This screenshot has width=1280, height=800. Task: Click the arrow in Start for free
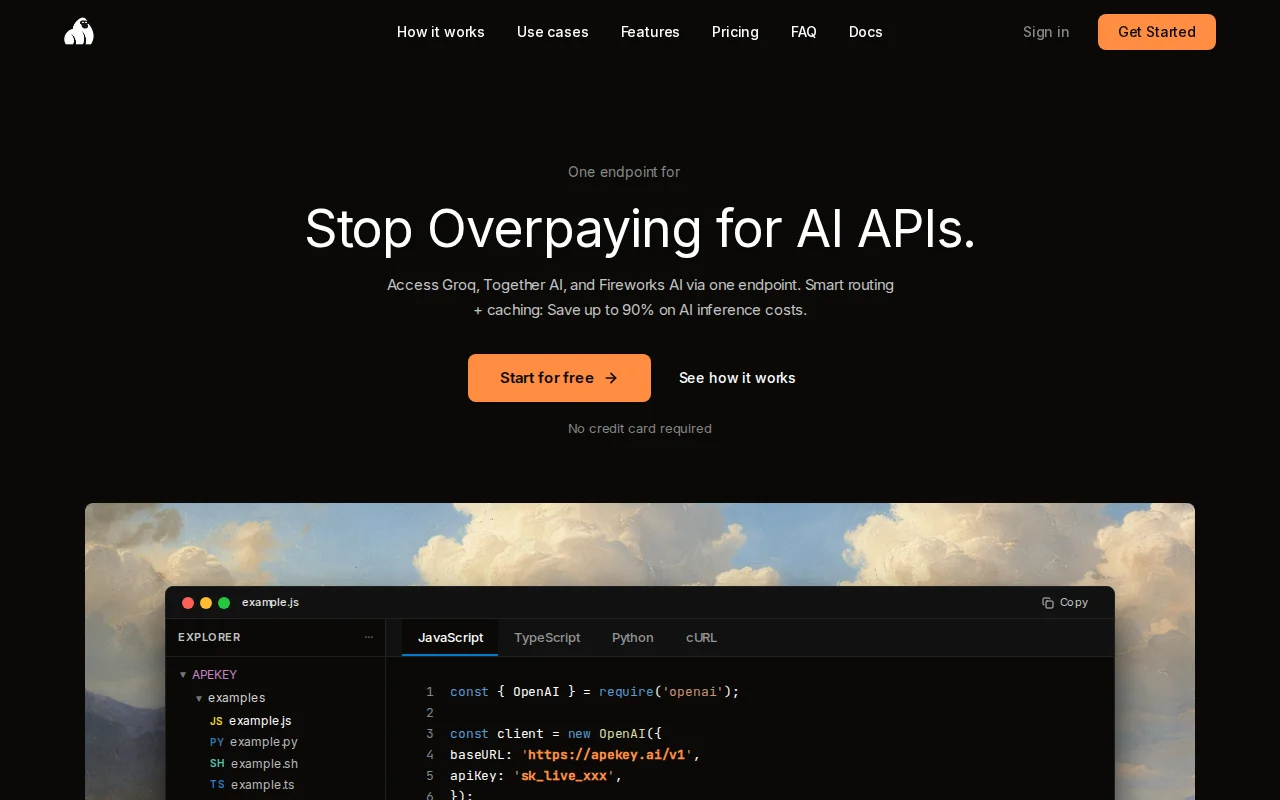(611, 378)
